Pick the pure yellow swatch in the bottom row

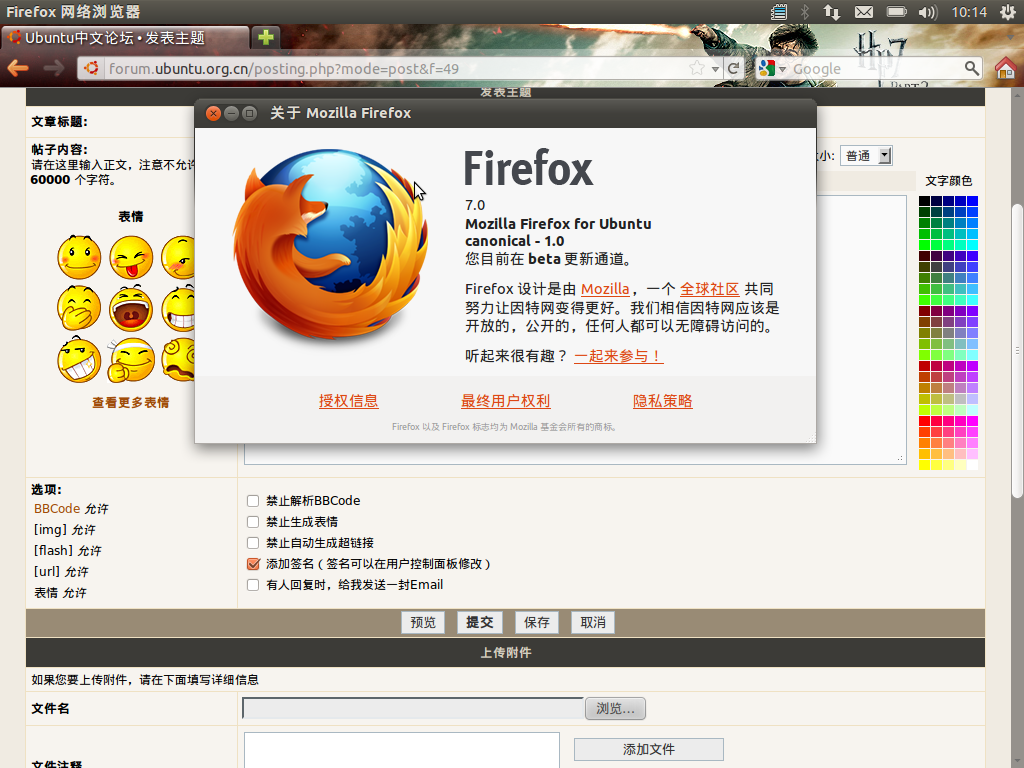pos(924,465)
